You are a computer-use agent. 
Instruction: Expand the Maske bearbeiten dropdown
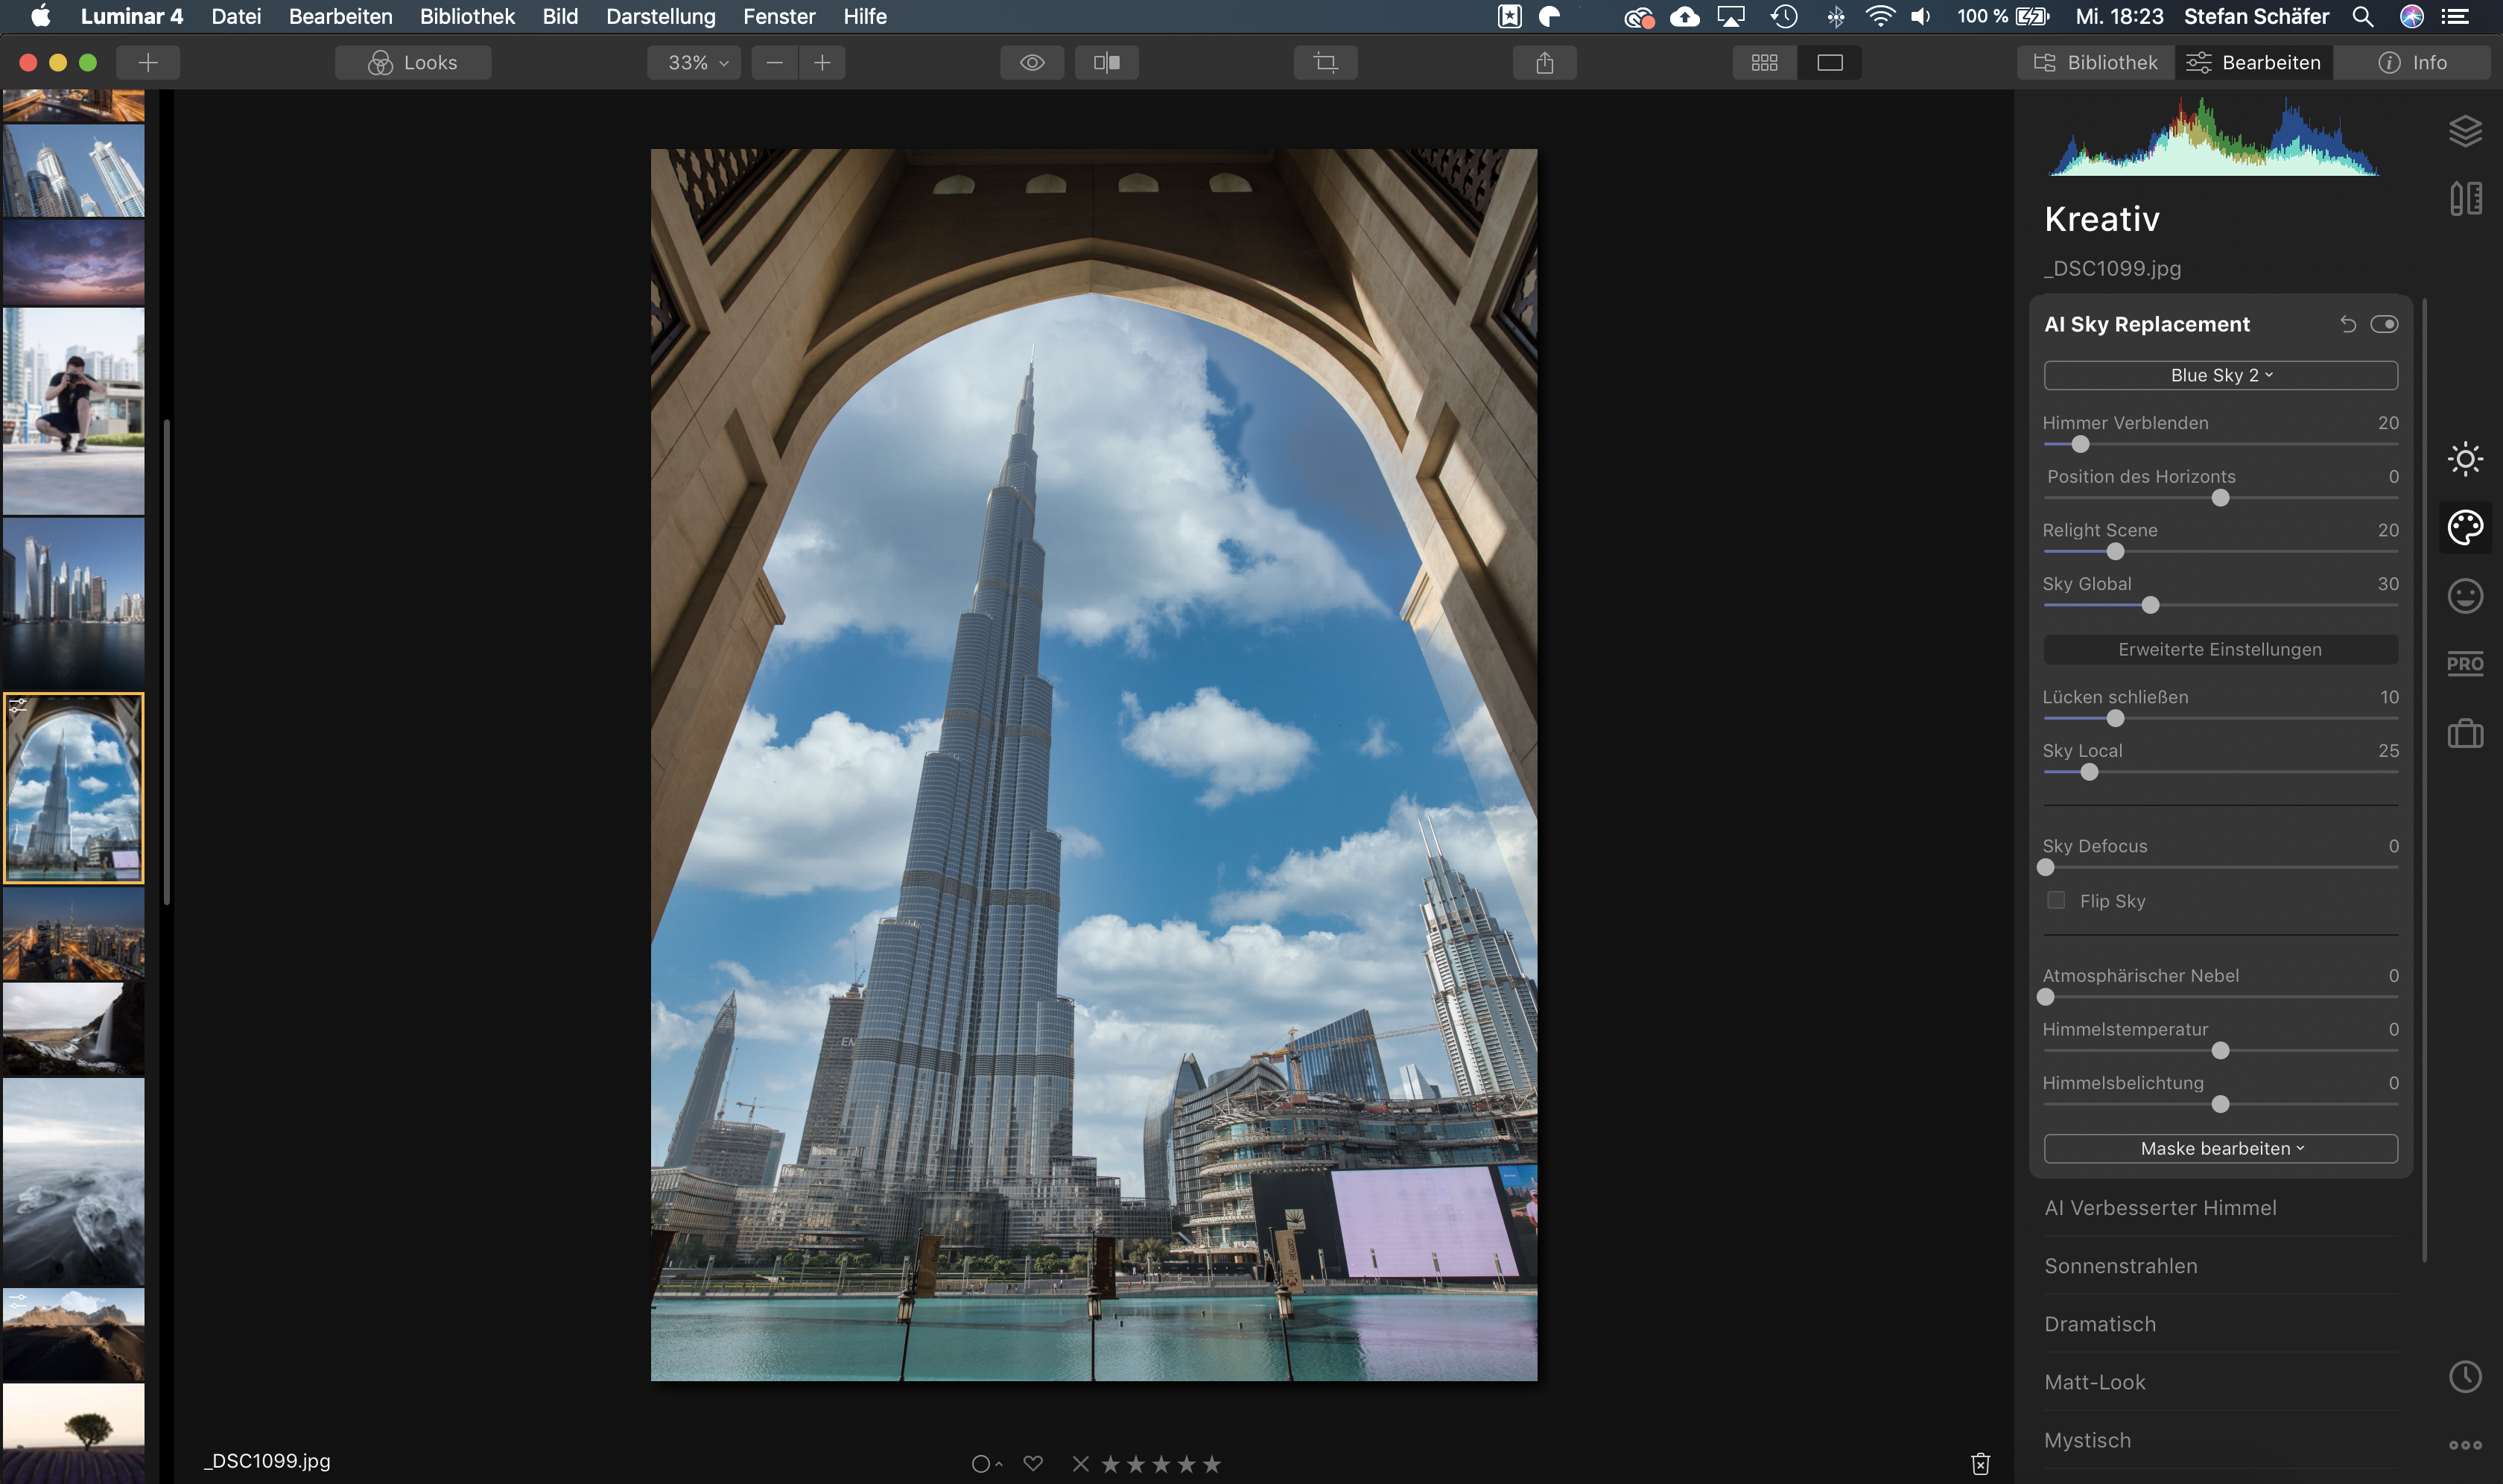tap(2220, 1148)
